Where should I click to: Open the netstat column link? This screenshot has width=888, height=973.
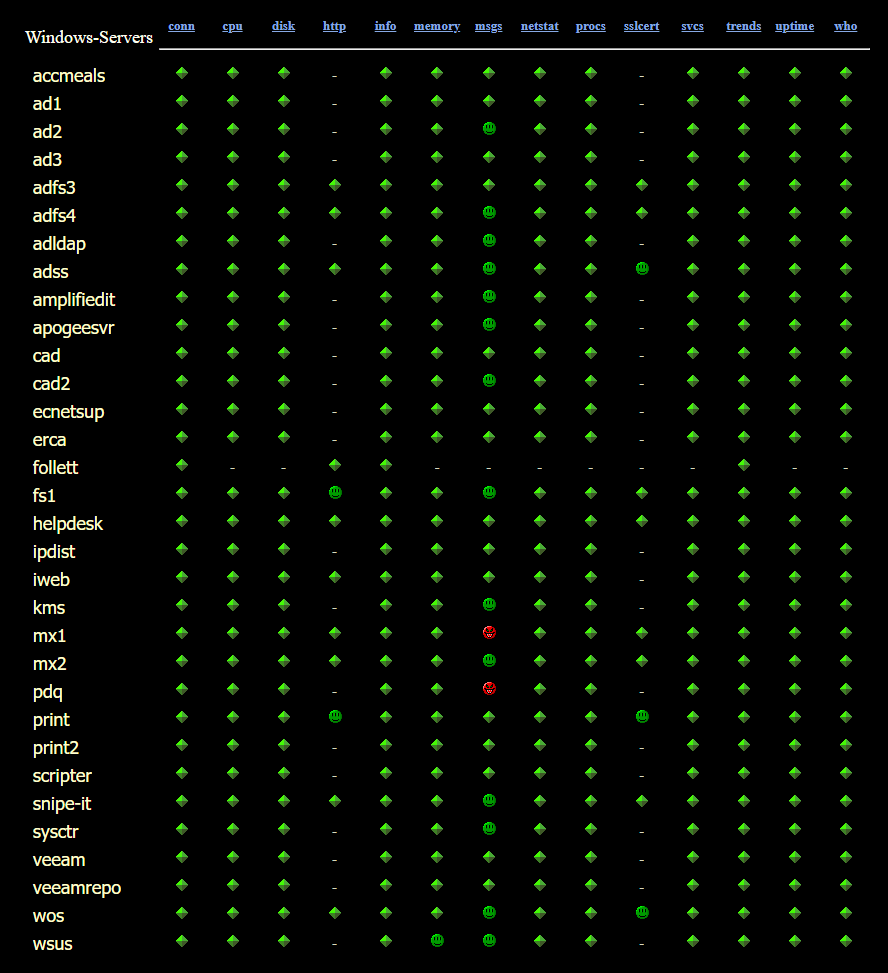(x=540, y=26)
